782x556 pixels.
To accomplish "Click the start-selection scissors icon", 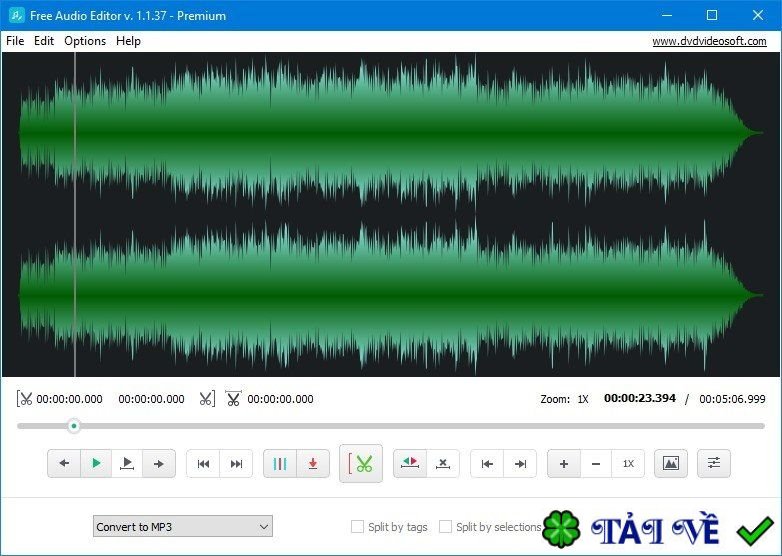I will coord(24,398).
